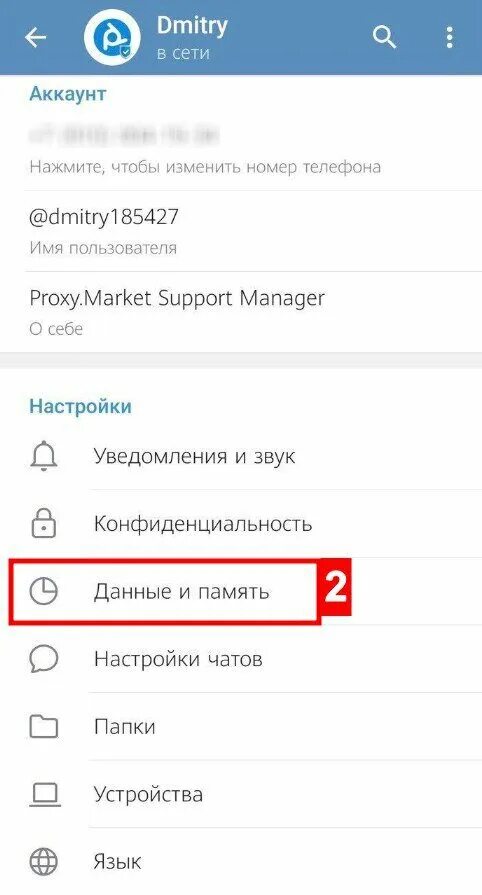Tap the Dmitry name in header

tap(192, 25)
